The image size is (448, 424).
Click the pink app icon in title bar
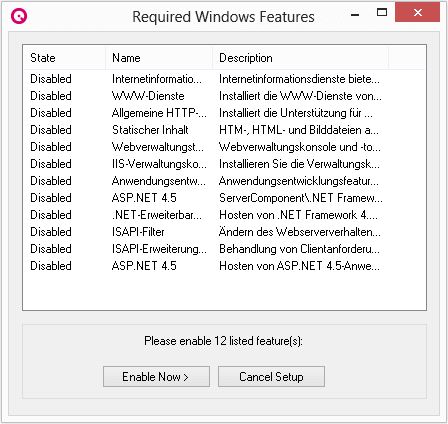click(x=19, y=16)
